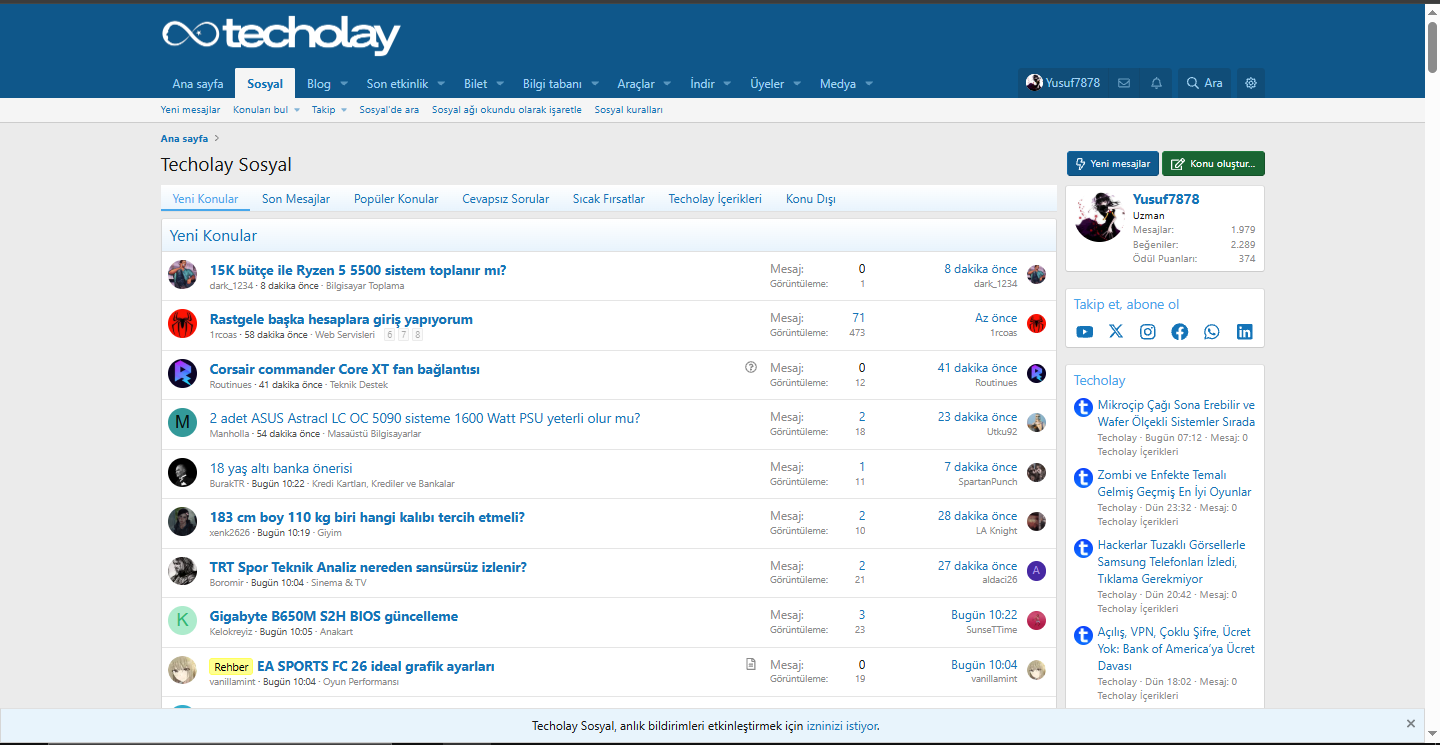The image size is (1440, 745).
Task: Open thread 183 cm boy 110 kg
Action: 367,517
